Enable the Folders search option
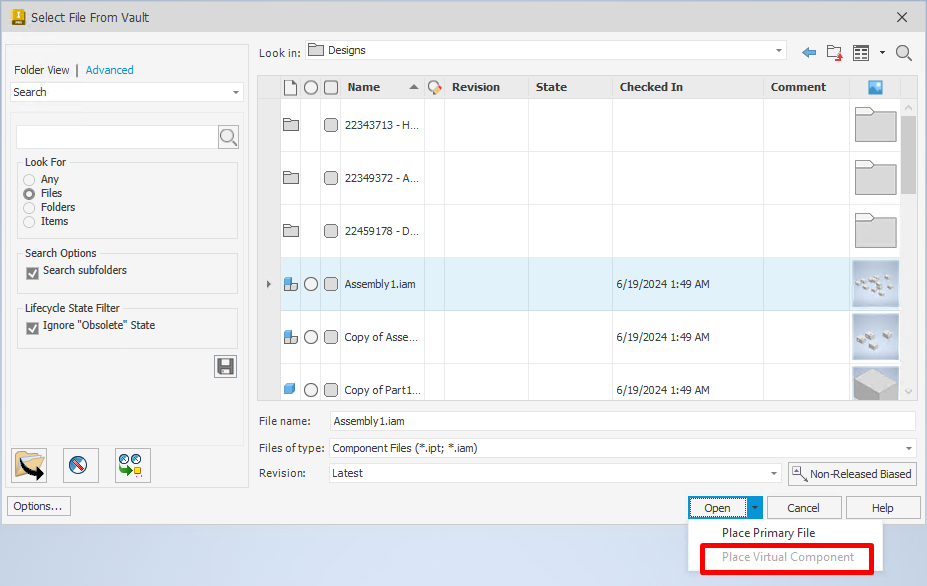The height and width of the screenshot is (586, 927). [x=30, y=207]
